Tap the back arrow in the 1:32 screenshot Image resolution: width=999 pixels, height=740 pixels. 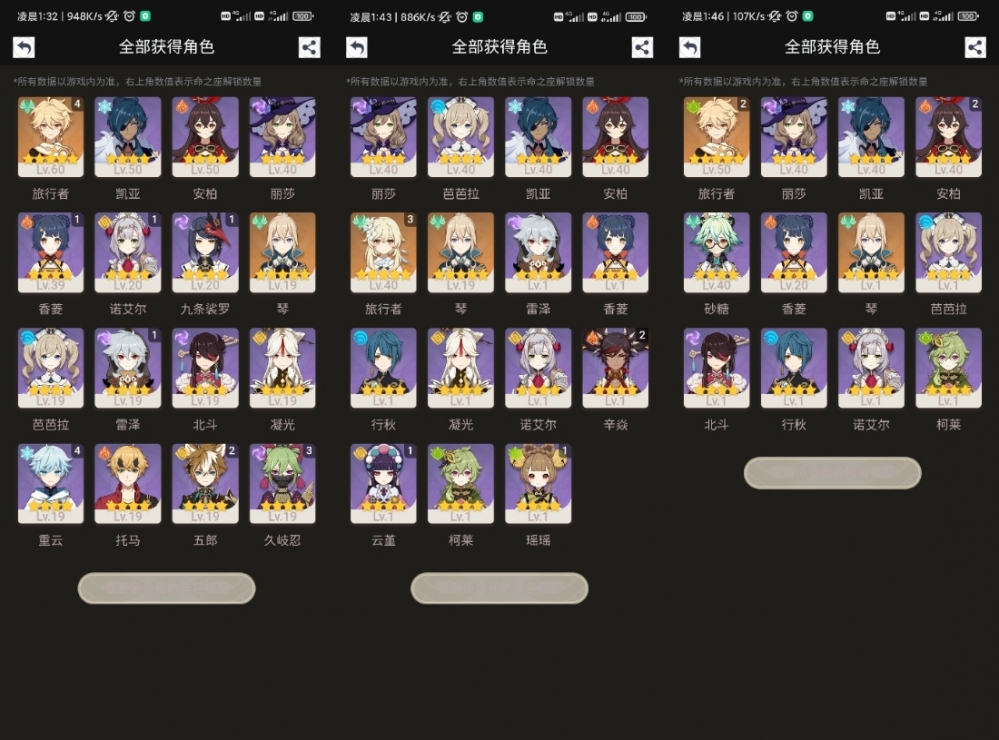coord(24,47)
